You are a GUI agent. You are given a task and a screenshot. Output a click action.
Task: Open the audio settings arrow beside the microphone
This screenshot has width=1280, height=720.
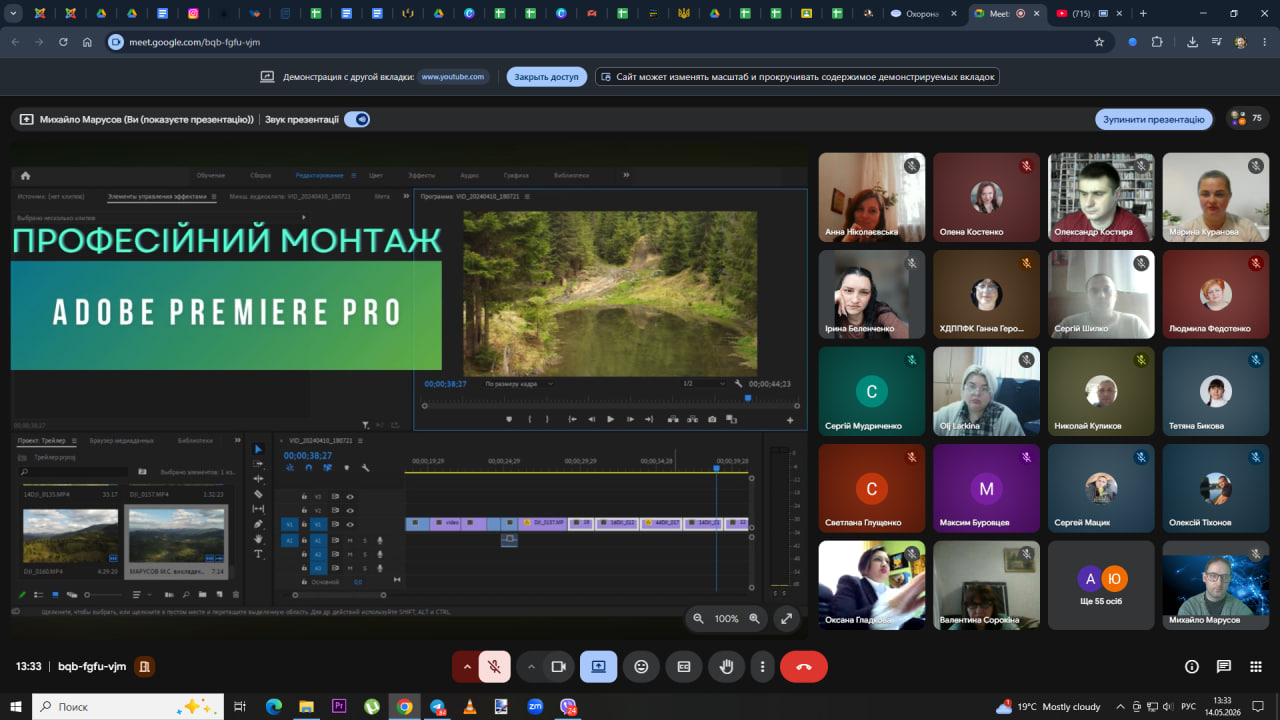466,666
